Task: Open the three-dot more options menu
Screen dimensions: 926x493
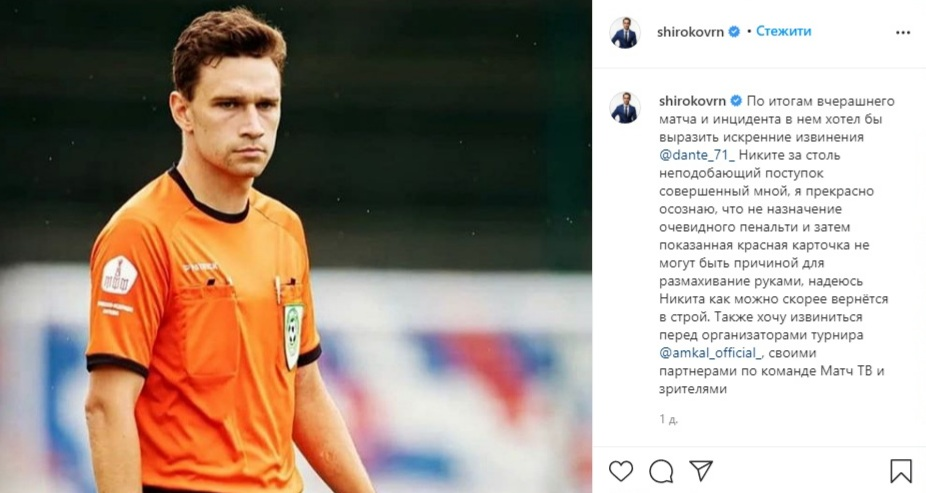Action: tap(903, 32)
